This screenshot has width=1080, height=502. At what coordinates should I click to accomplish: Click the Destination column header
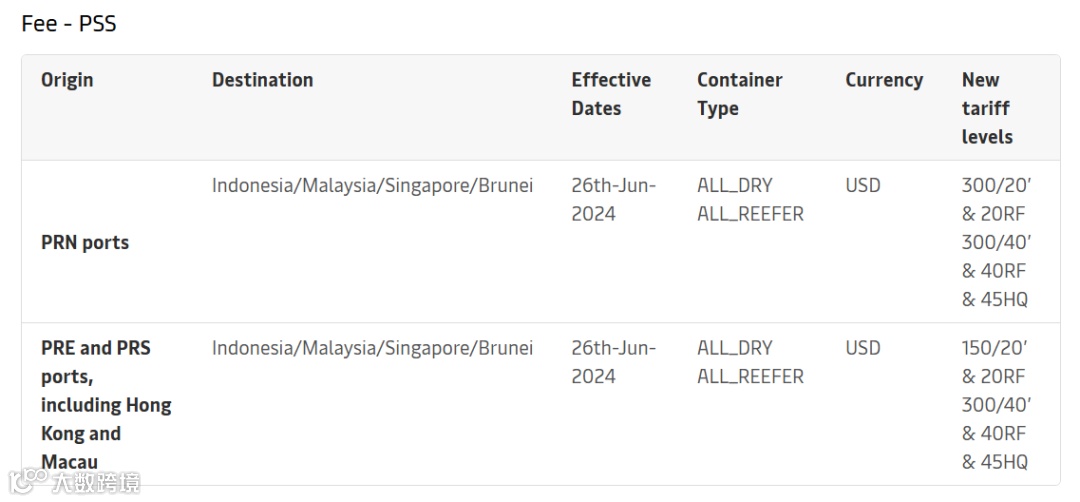[x=262, y=80]
